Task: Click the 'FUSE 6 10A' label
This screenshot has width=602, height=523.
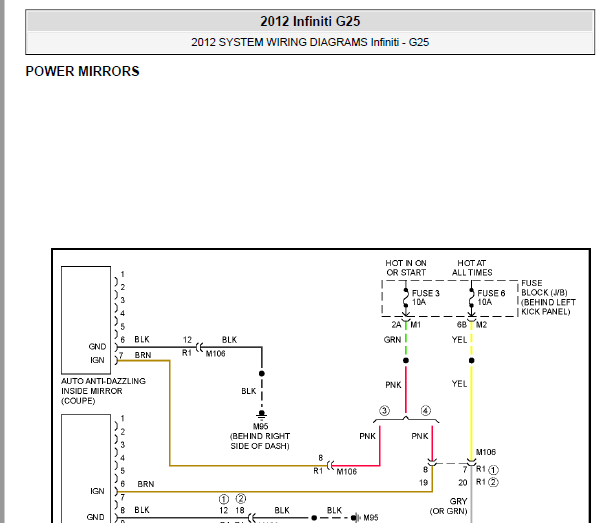Action: point(491,298)
